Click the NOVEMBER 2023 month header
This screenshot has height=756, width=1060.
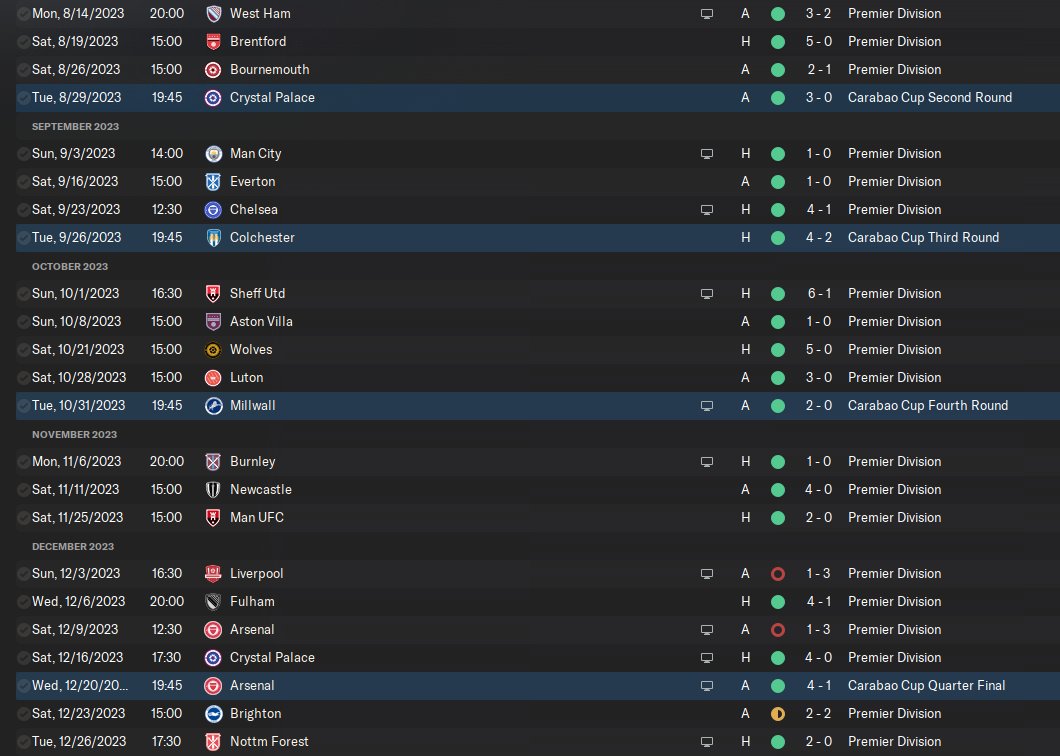coord(74,434)
